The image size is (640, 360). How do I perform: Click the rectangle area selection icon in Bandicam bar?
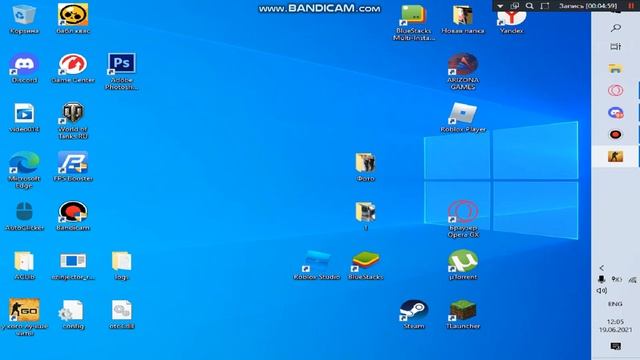pos(544,6)
